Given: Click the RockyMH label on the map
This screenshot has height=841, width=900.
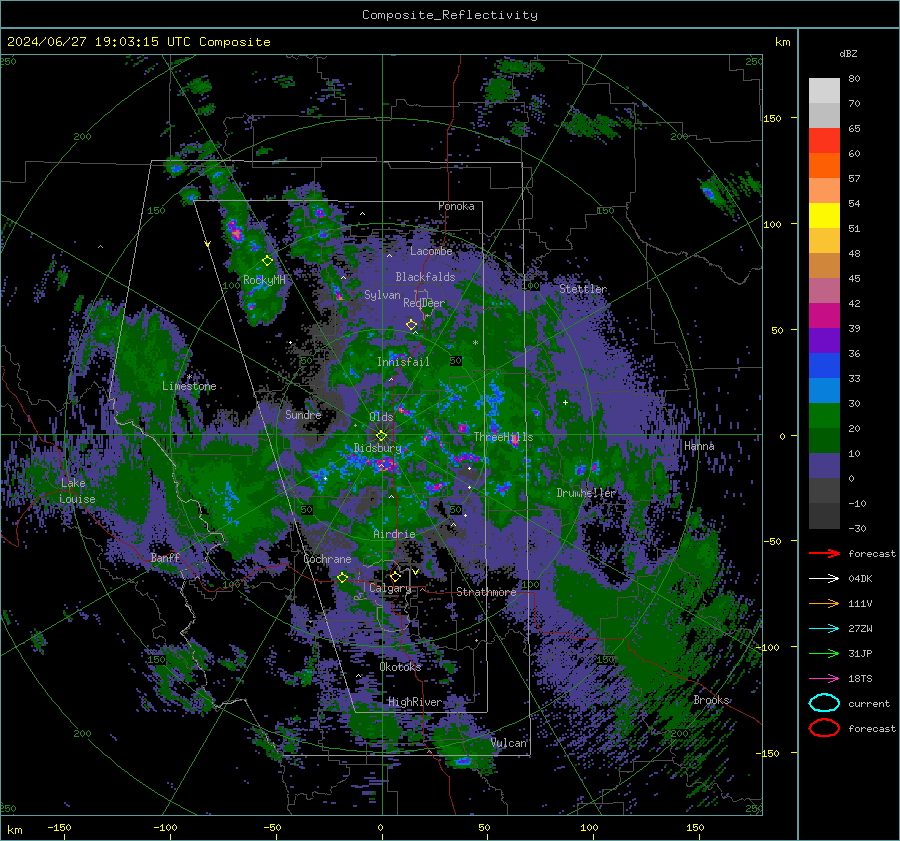Looking at the screenshot, I should 264,280.
